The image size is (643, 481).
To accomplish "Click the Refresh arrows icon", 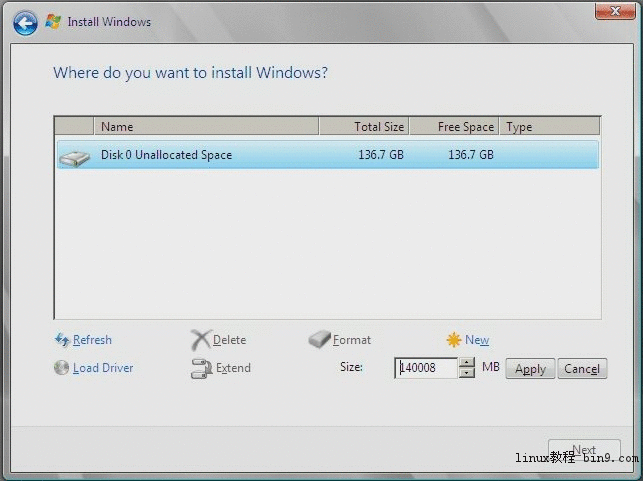I will coord(62,340).
